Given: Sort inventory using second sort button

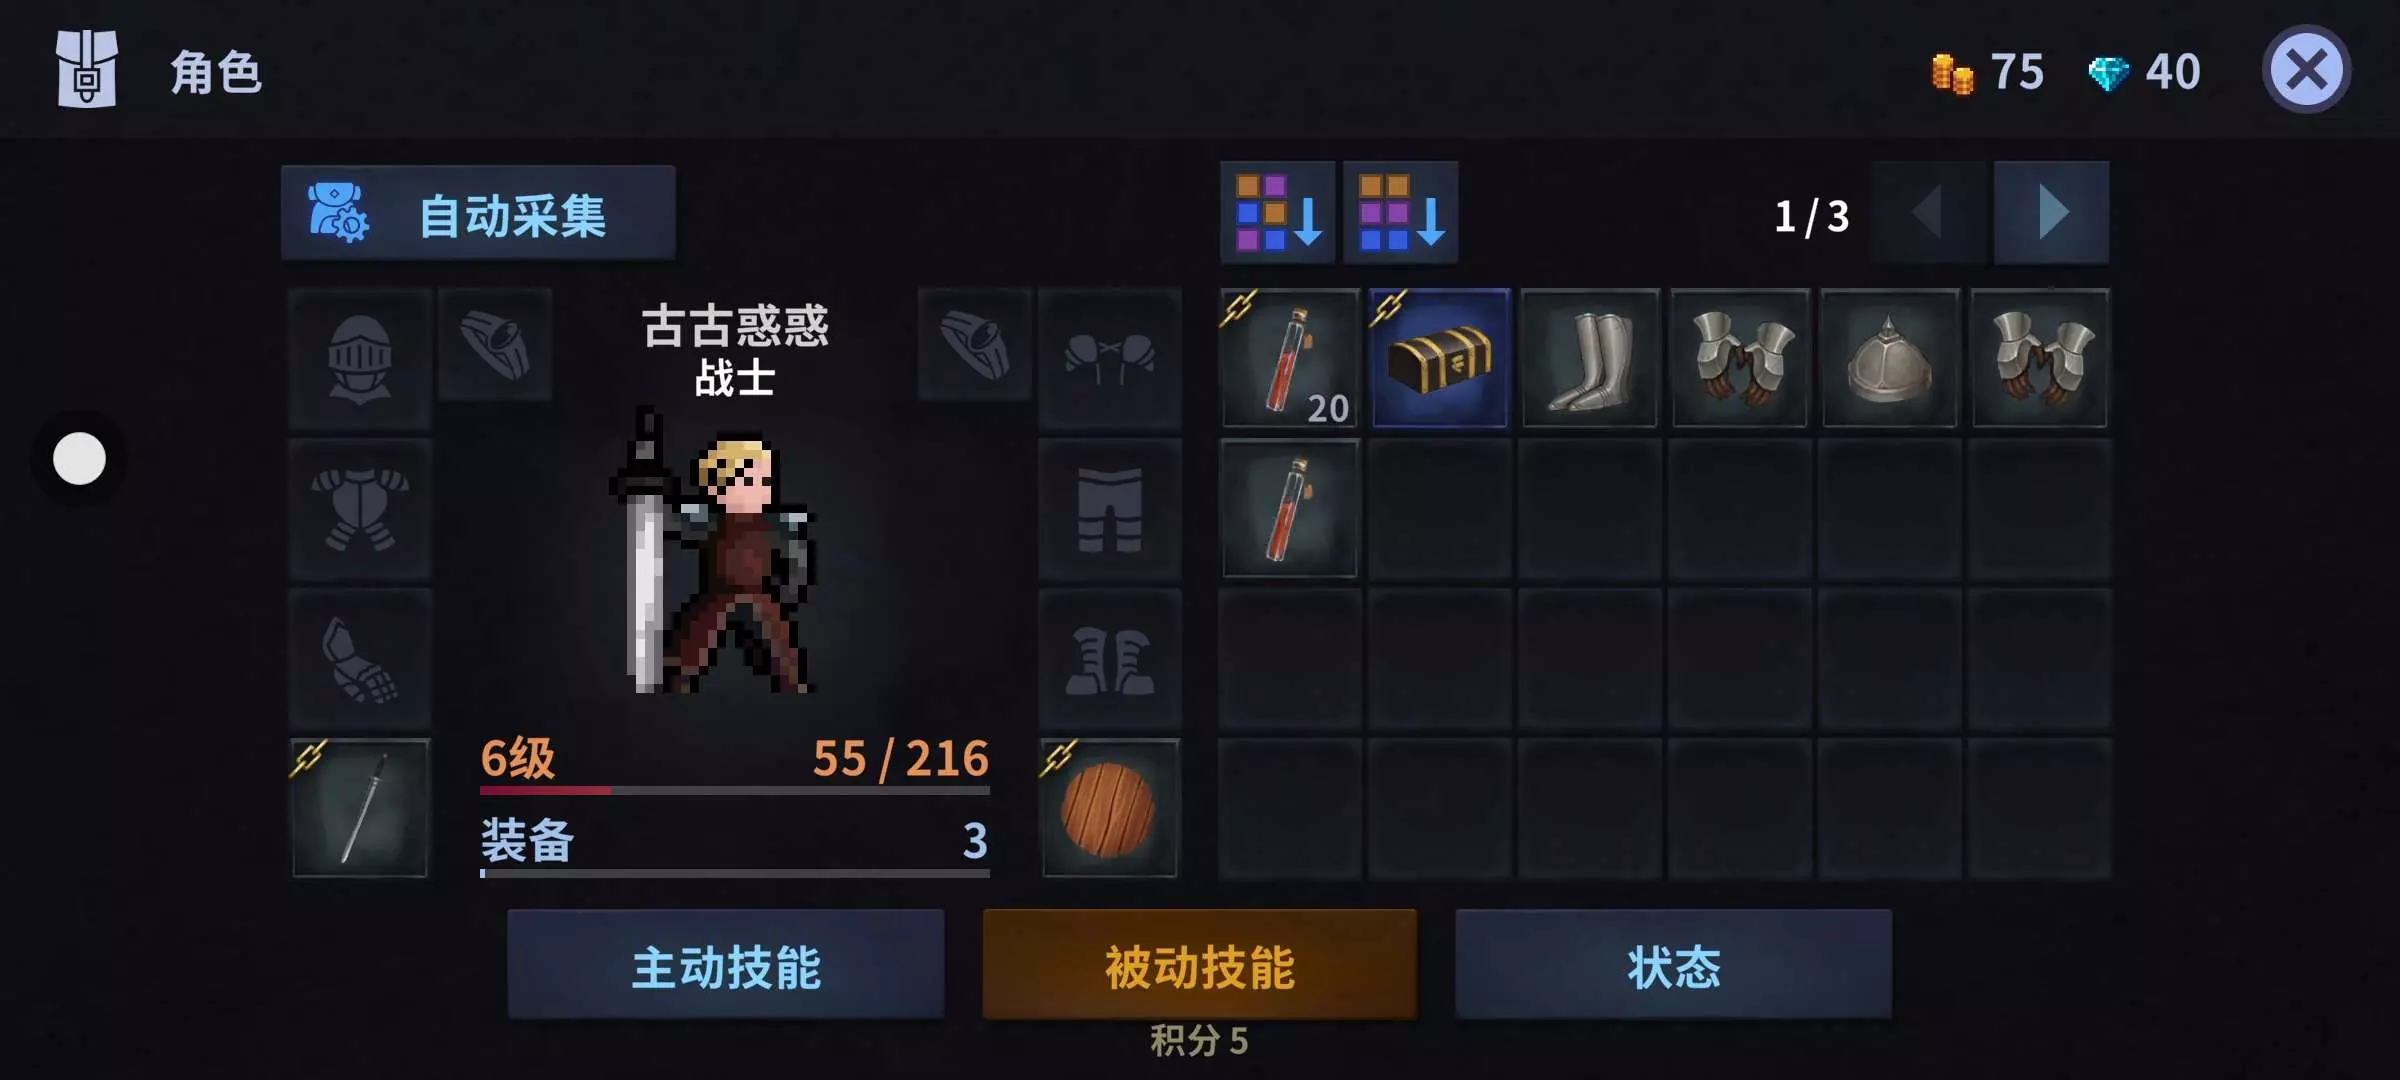Looking at the screenshot, I should (x=1400, y=212).
